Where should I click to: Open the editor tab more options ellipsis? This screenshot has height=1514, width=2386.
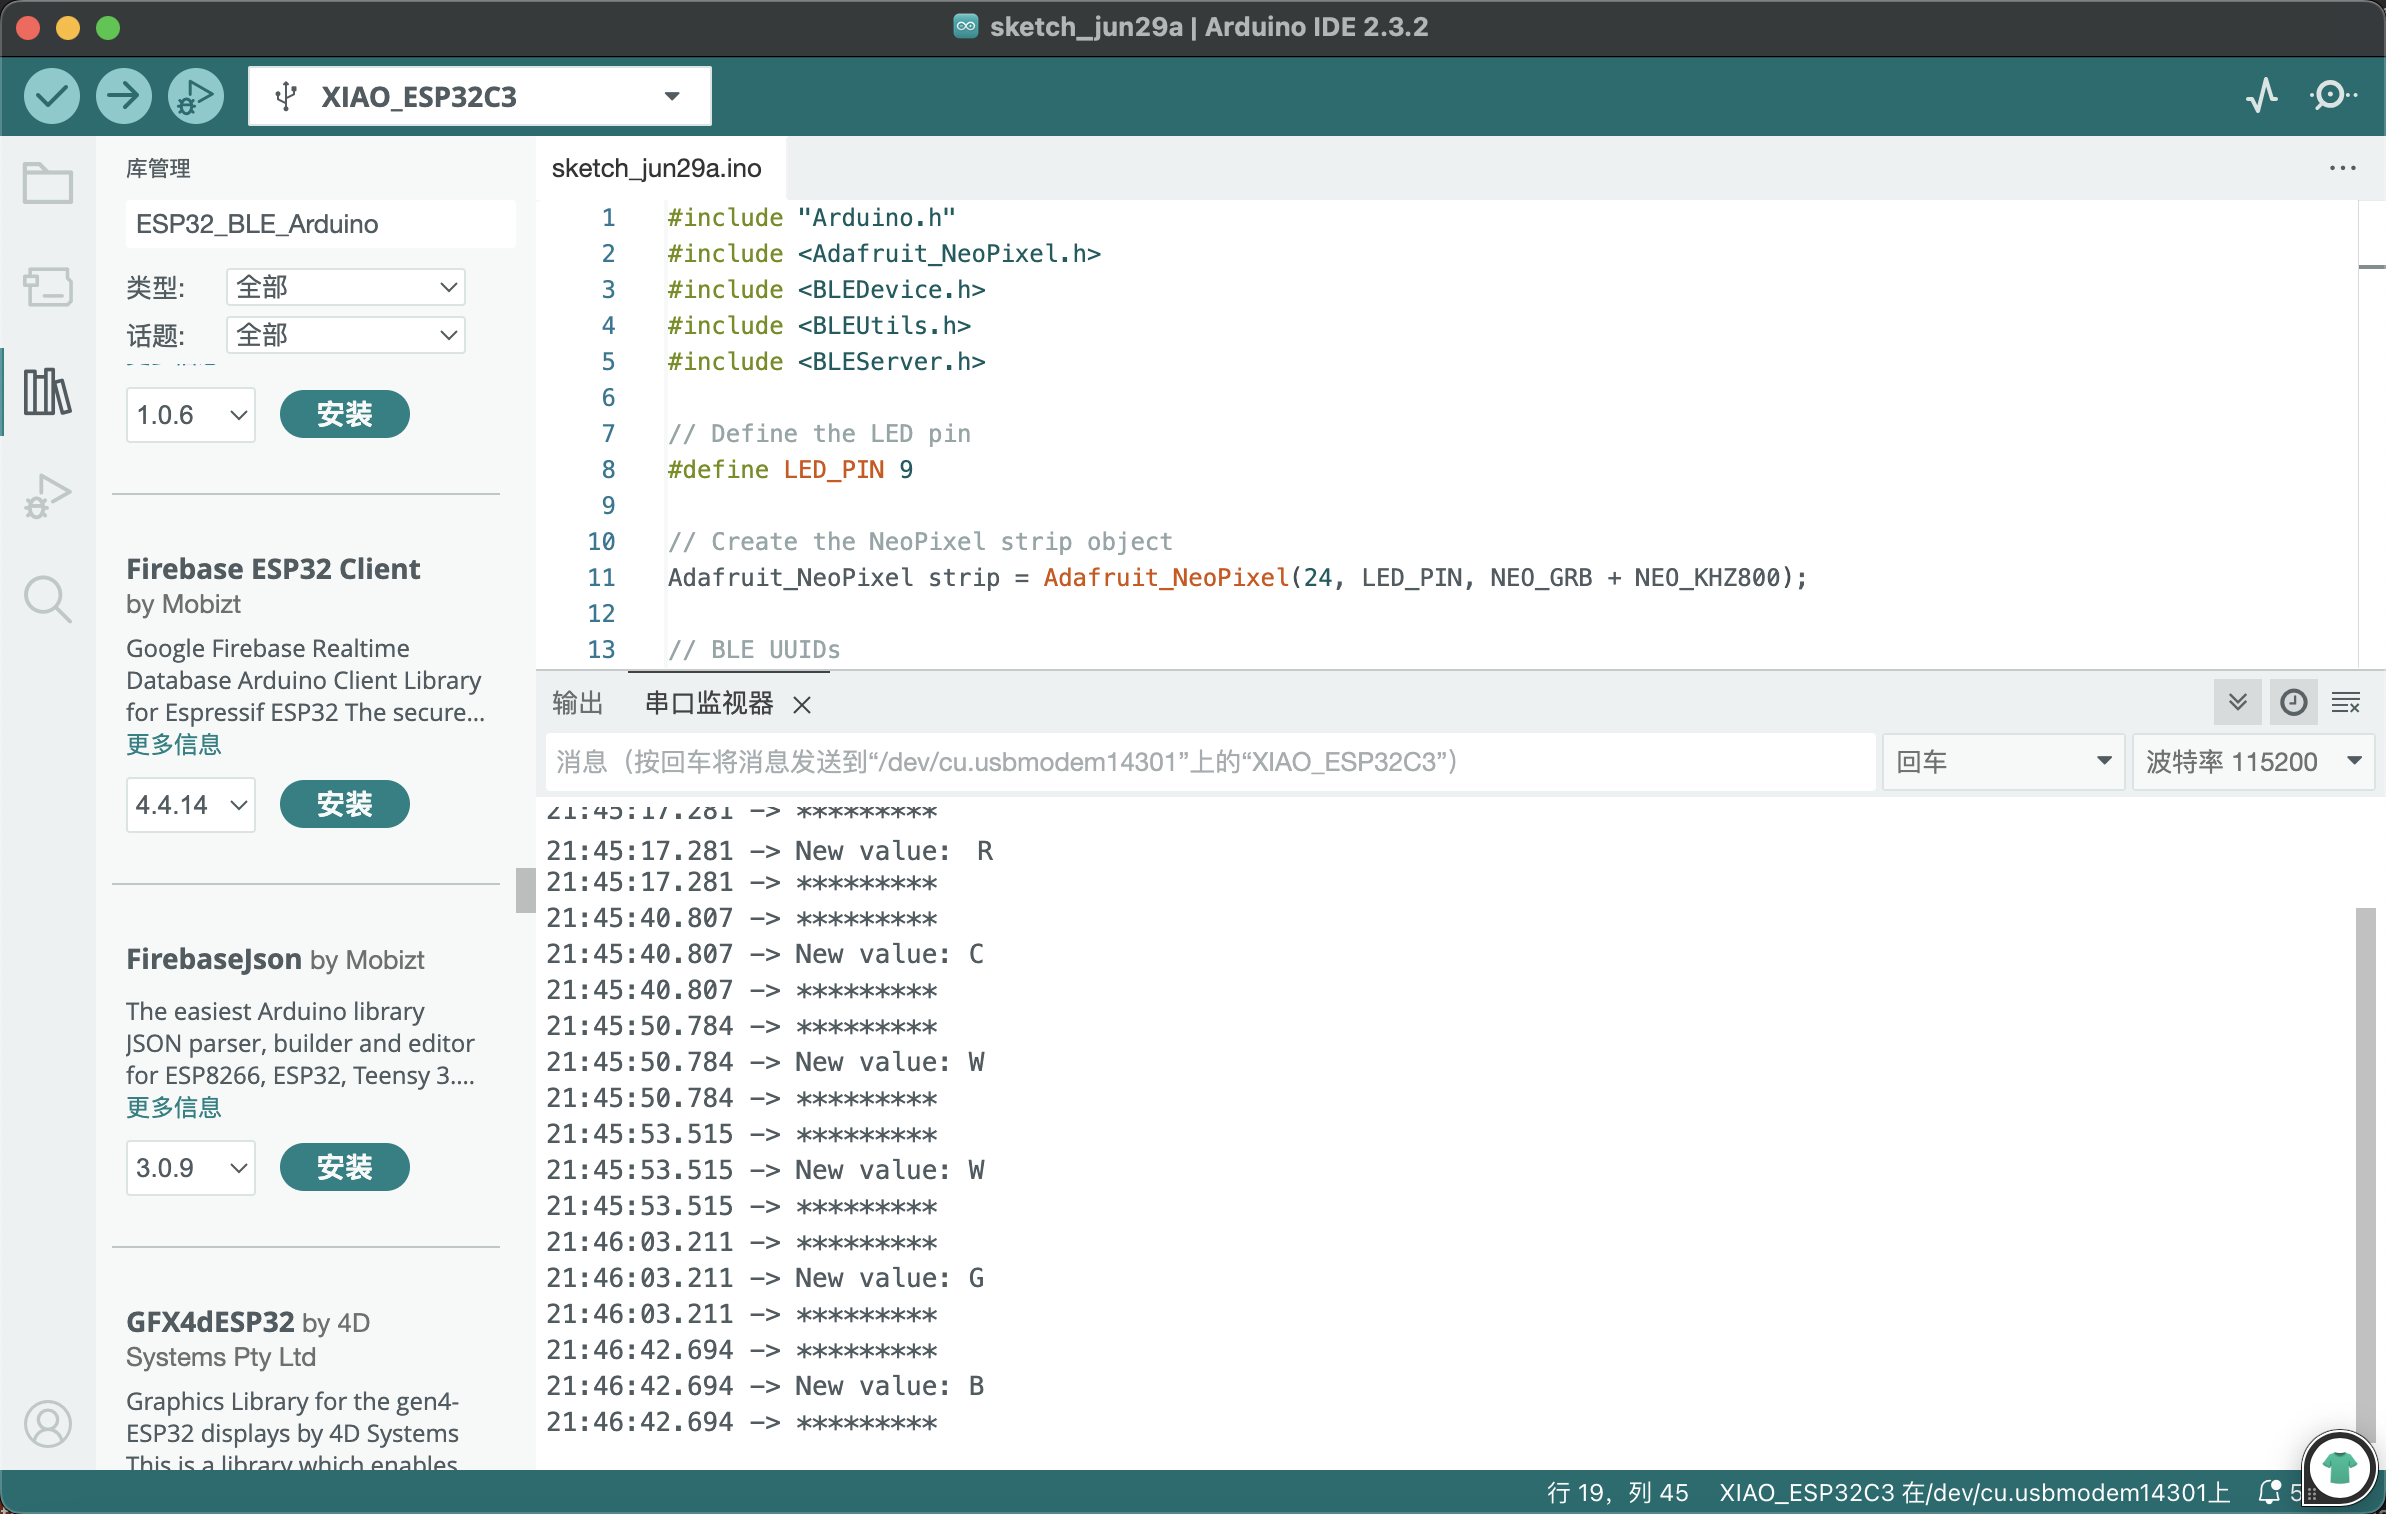coord(2343,168)
